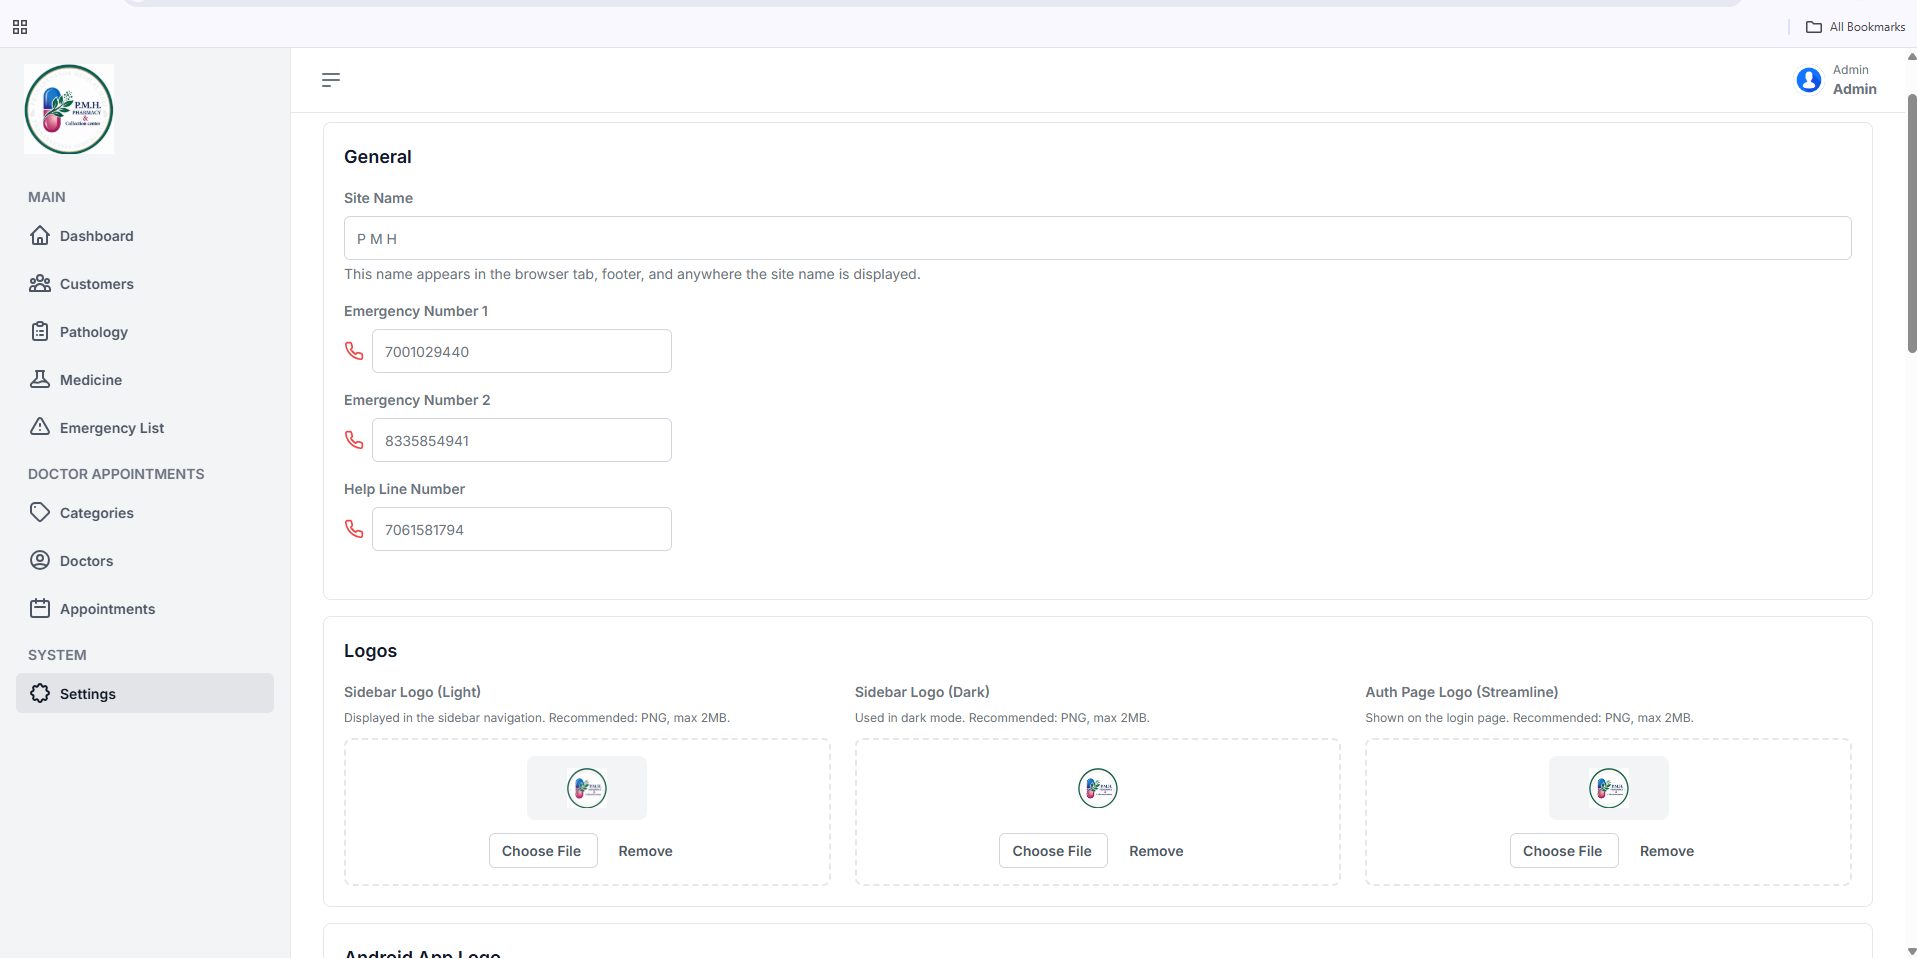Go to Appointments
Screen dimensions: 1918x959
145,608
